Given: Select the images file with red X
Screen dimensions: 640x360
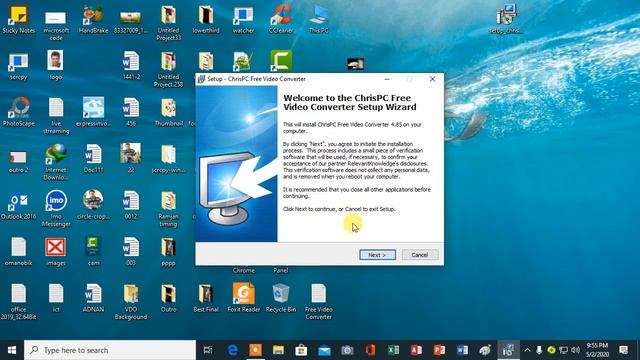Looking at the screenshot, I should [56, 251].
